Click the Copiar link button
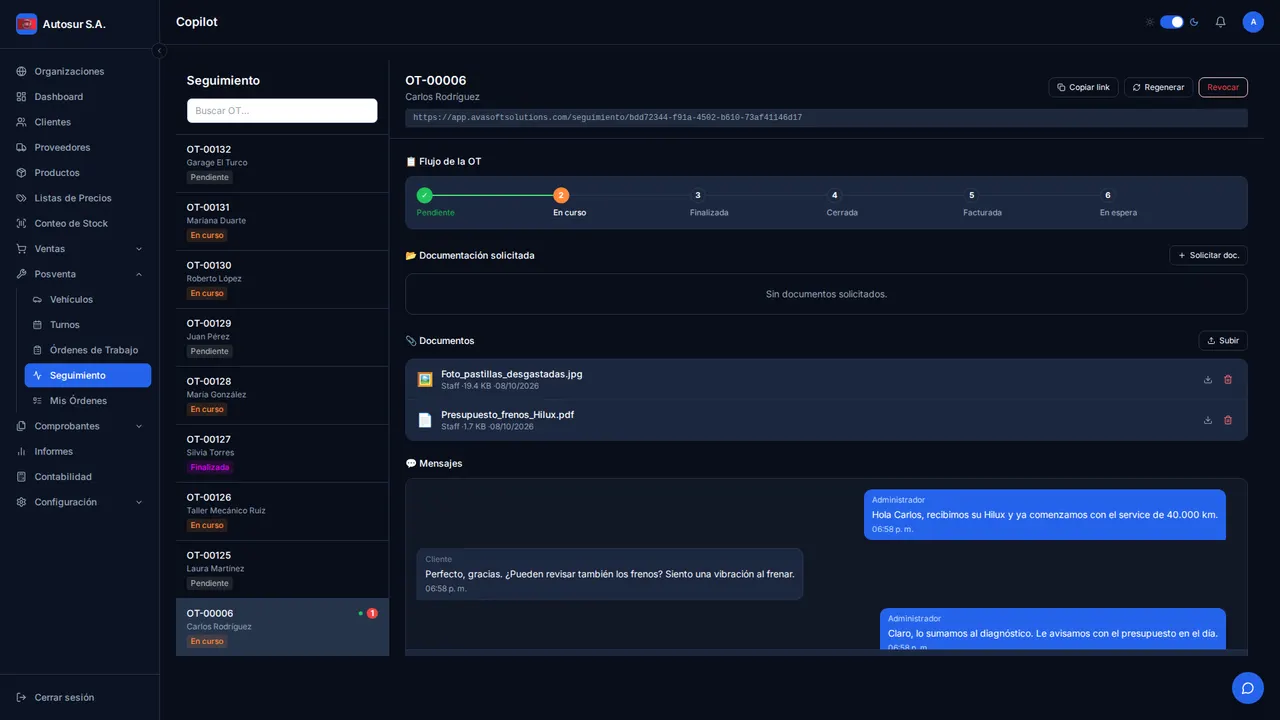 pos(1083,87)
